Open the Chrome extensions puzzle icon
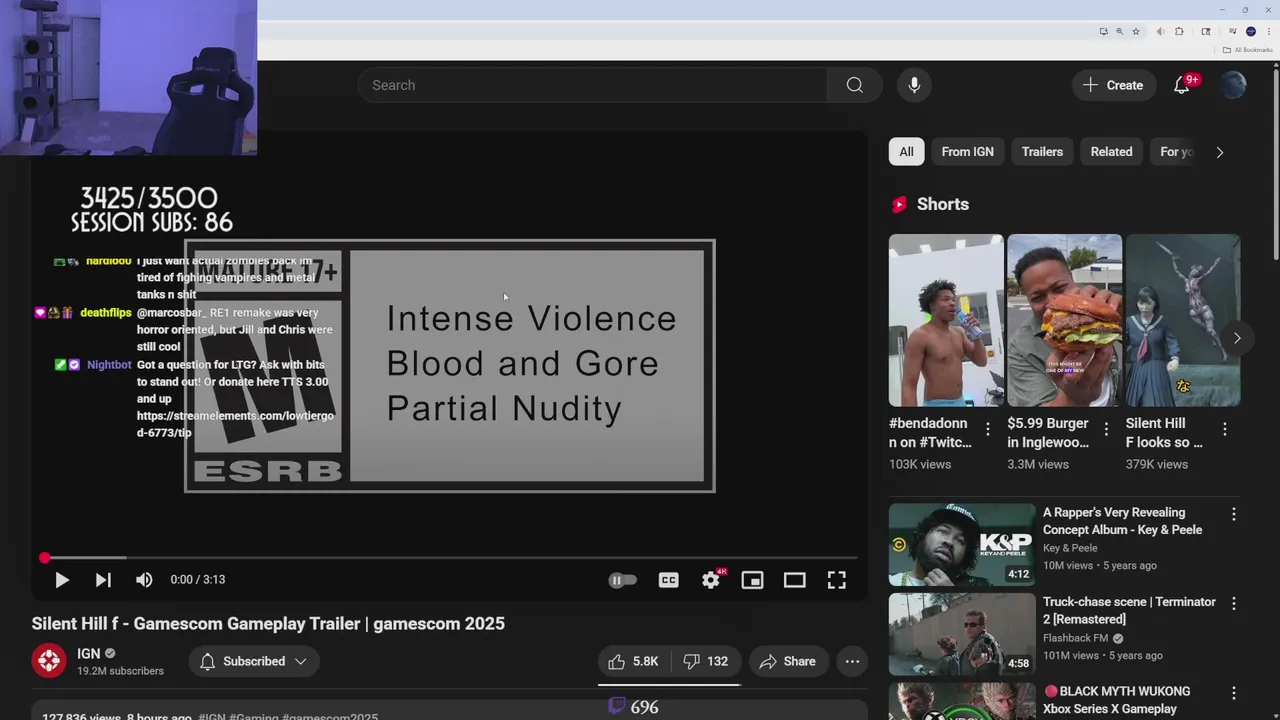The width and height of the screenshot is (1280, 720). click(x=1179, y=31)
